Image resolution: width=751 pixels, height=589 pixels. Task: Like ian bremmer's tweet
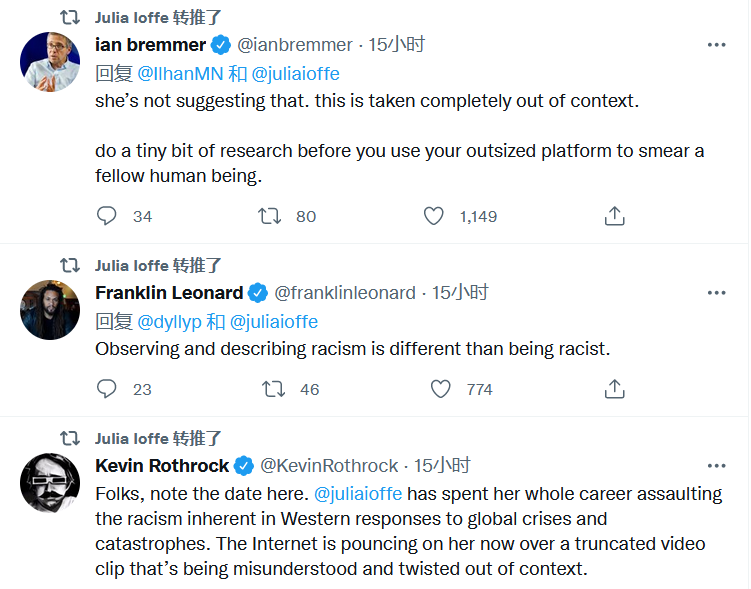point(433,216)
